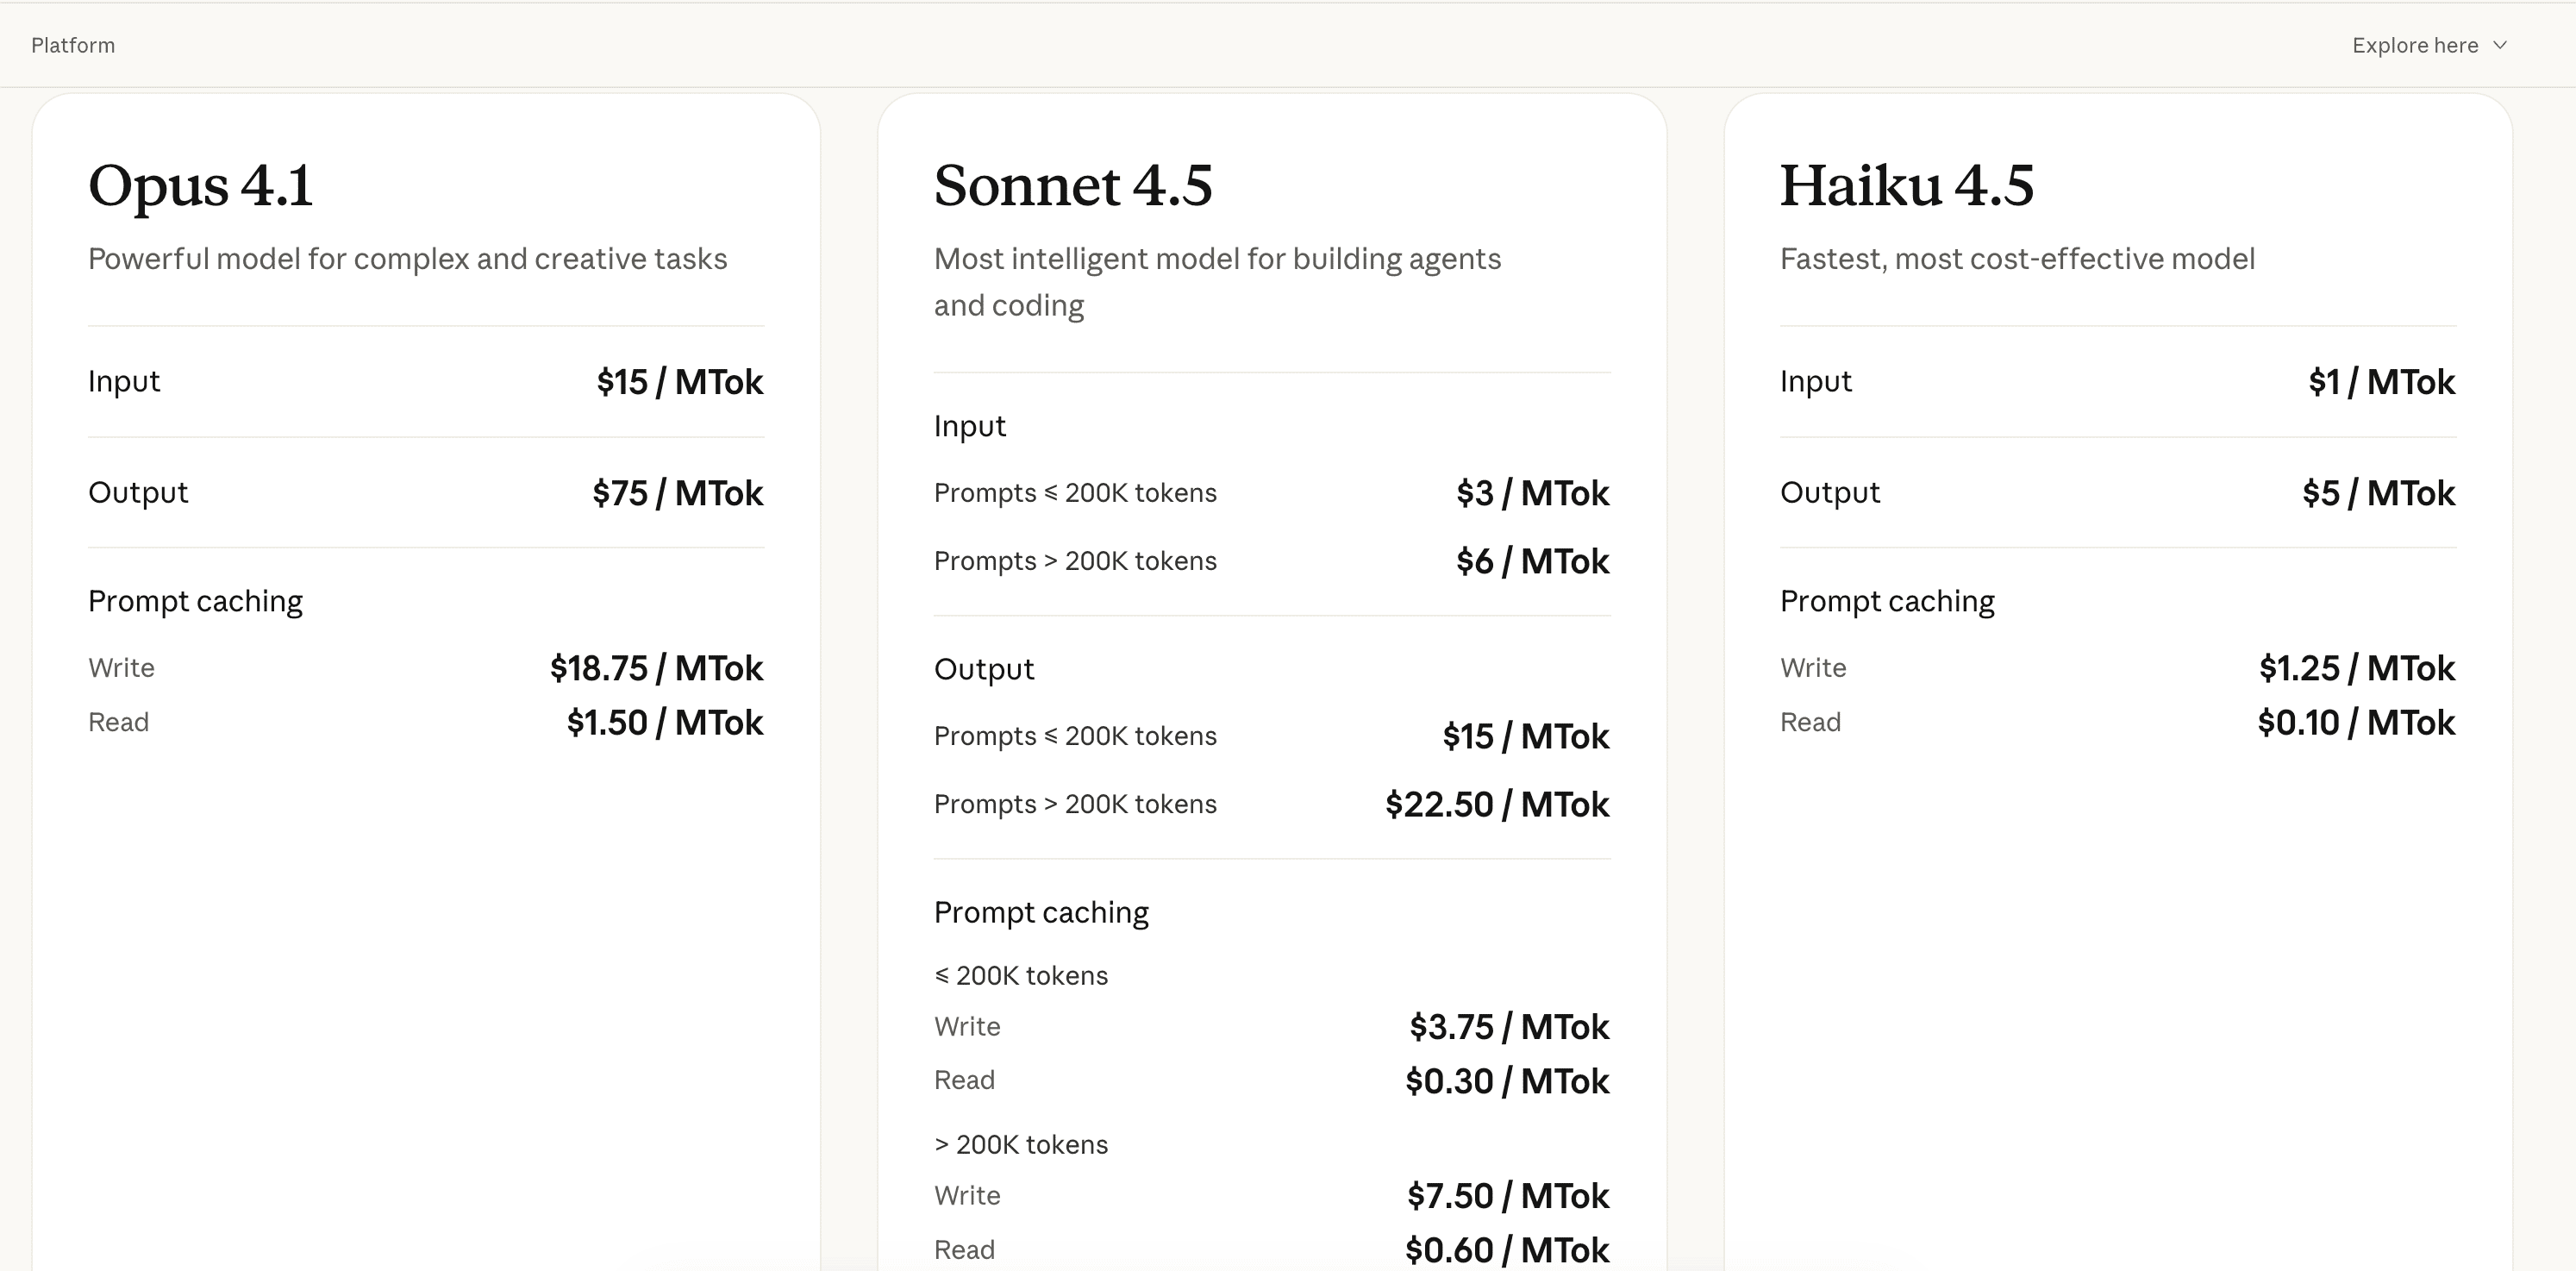This screenshot has width=2576, height=1271.
Task: Click Sonnet output price $22.50 / MTok
Action: pyautogui.click(x=1496, y=804)
